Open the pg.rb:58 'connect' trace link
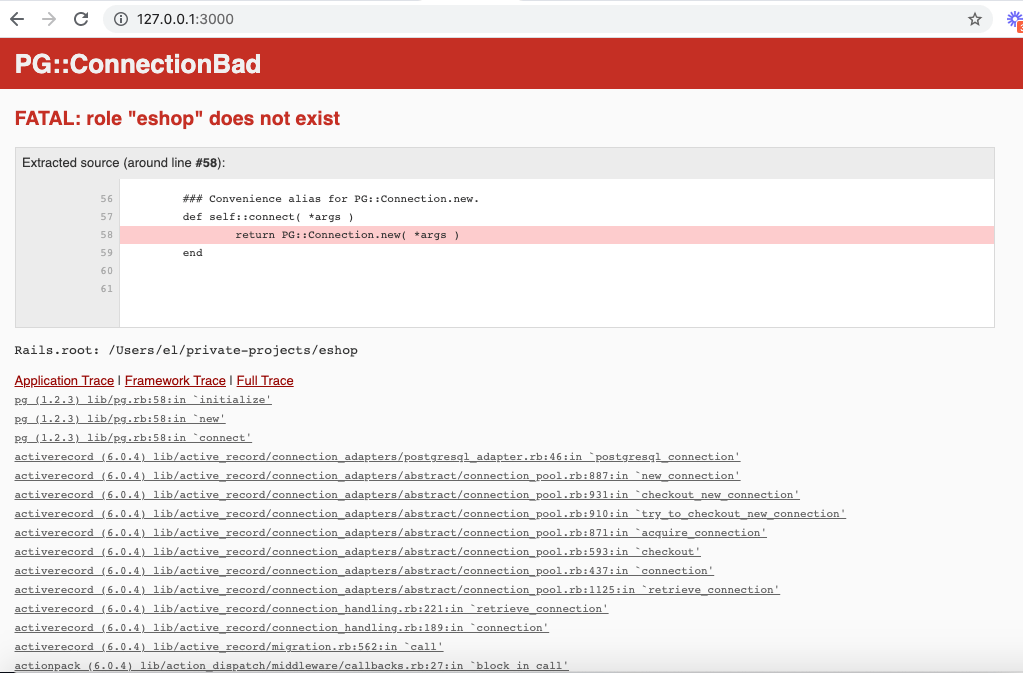 pyautogui.click(x=132, y=437)
